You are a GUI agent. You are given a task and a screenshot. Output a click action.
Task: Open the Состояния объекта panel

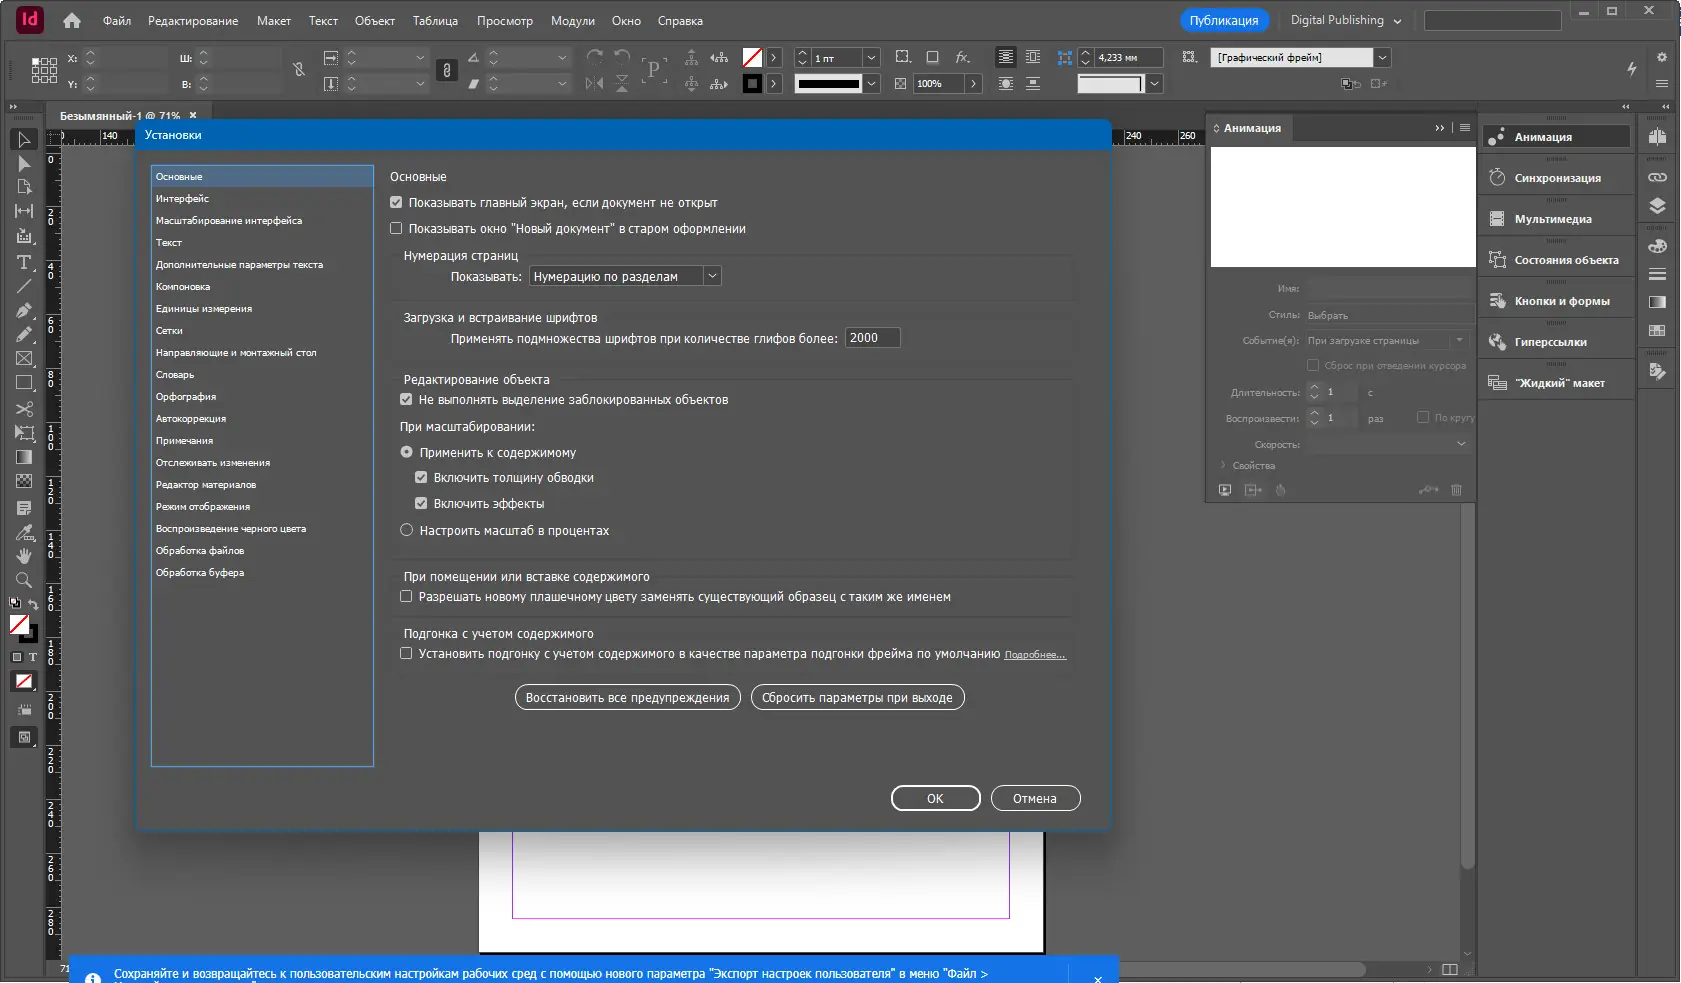tap(1556, 260)
